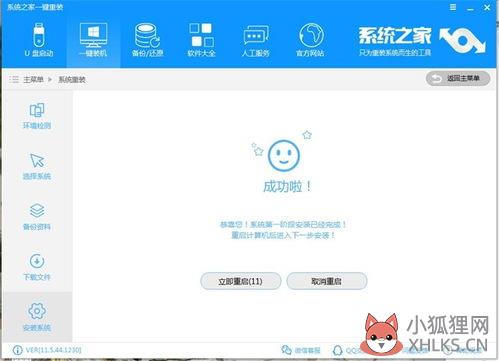Close the 系统之家 window
The image size is (499, 361).
pos(487,7)
